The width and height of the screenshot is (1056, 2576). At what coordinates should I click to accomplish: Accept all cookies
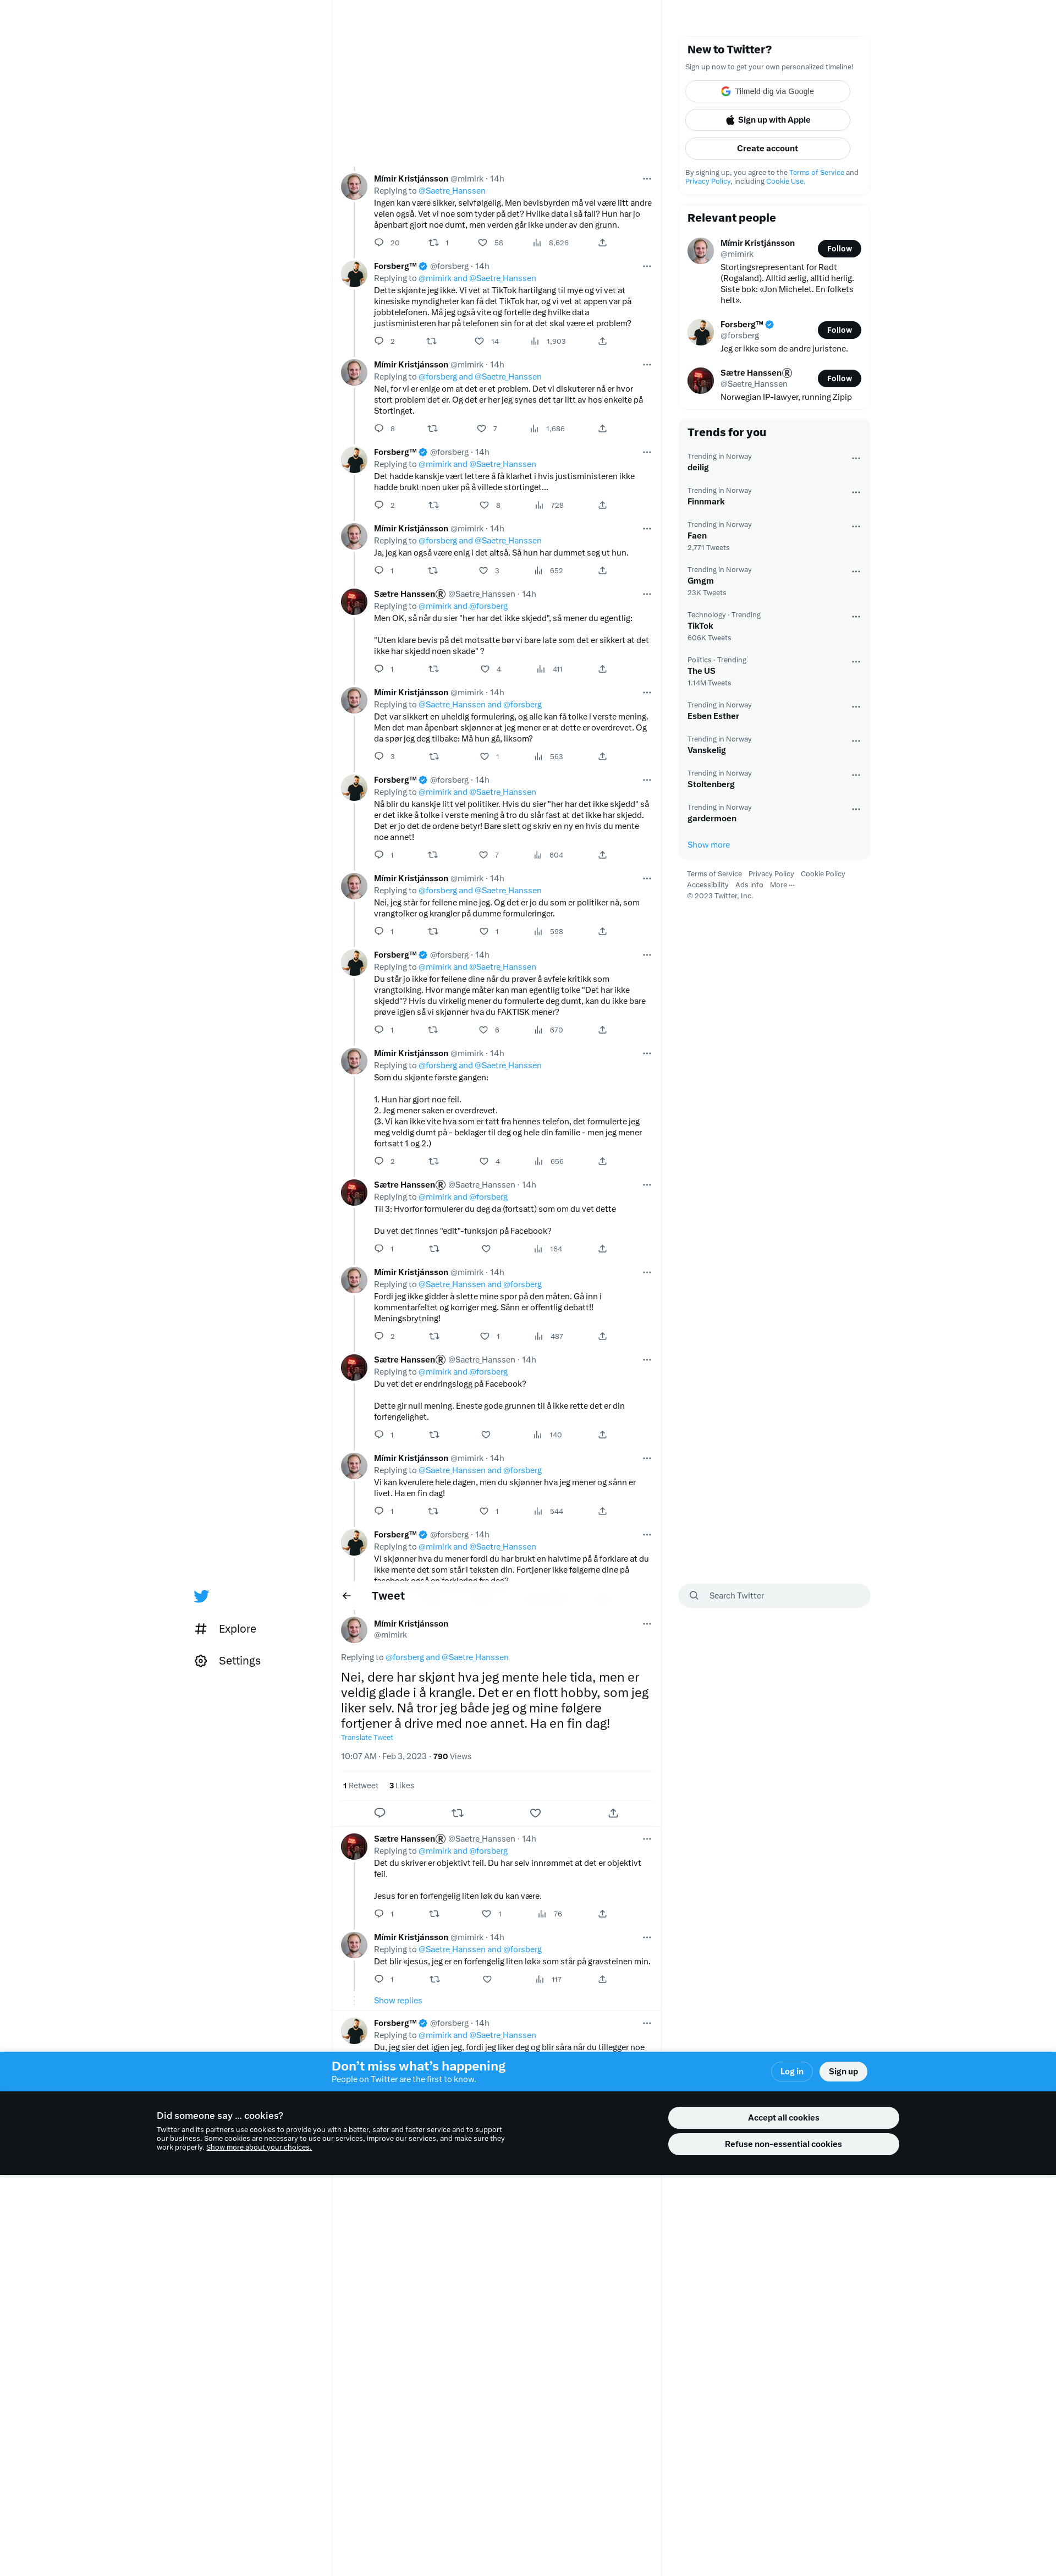[783, 2117]
